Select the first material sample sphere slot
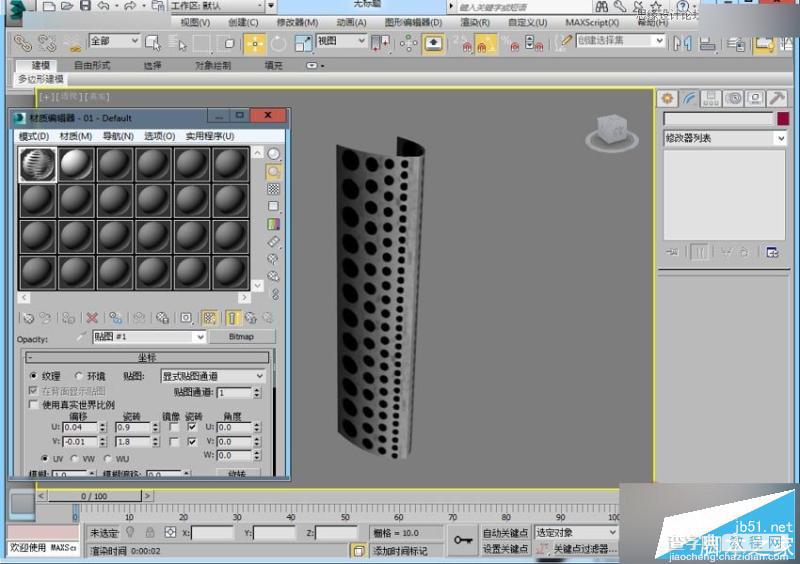 (37, 164)
